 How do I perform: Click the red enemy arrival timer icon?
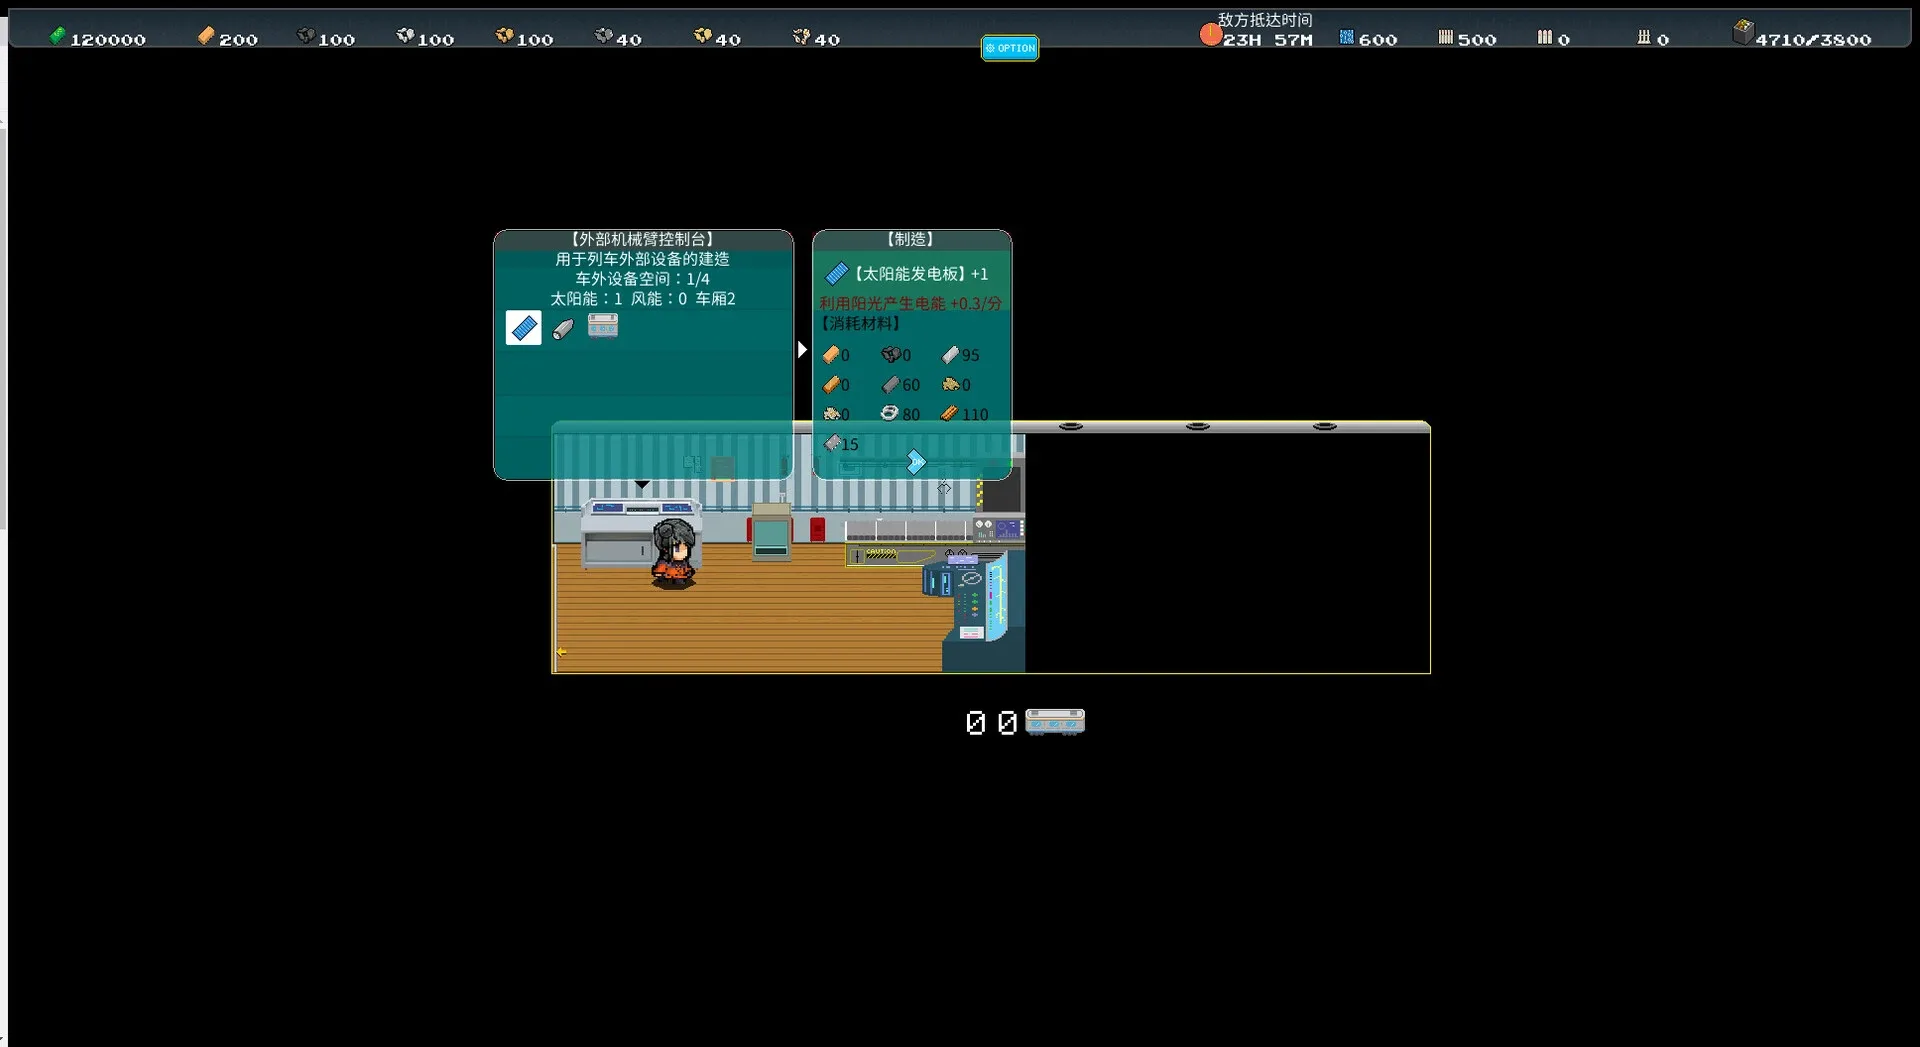pos(1210,36)
